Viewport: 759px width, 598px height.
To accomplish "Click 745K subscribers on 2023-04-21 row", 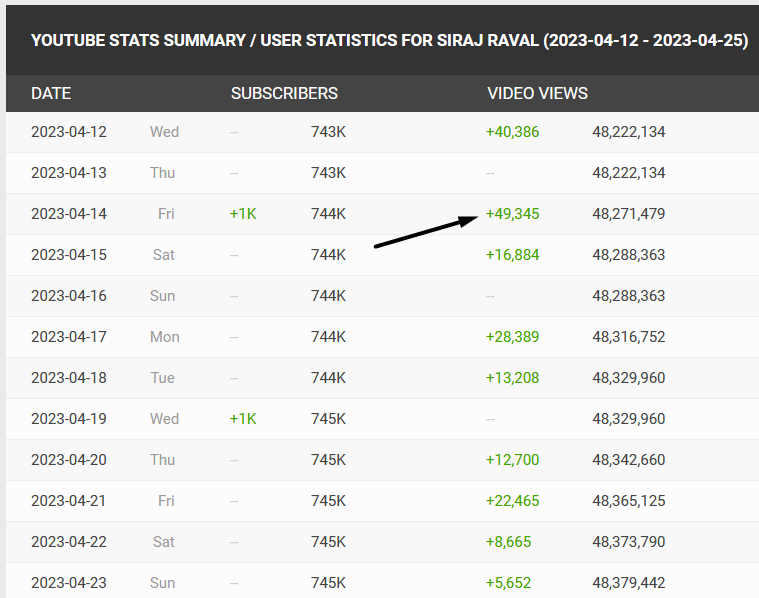I will [x=328, y=501].
